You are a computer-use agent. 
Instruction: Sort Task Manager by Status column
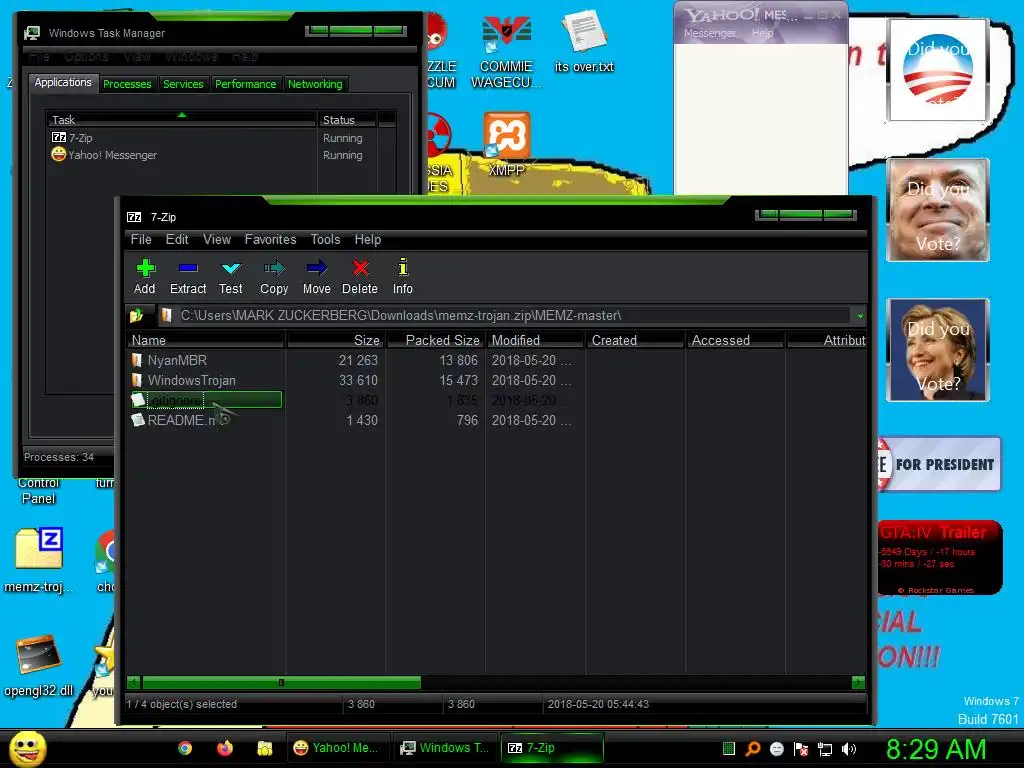point(347,120)
